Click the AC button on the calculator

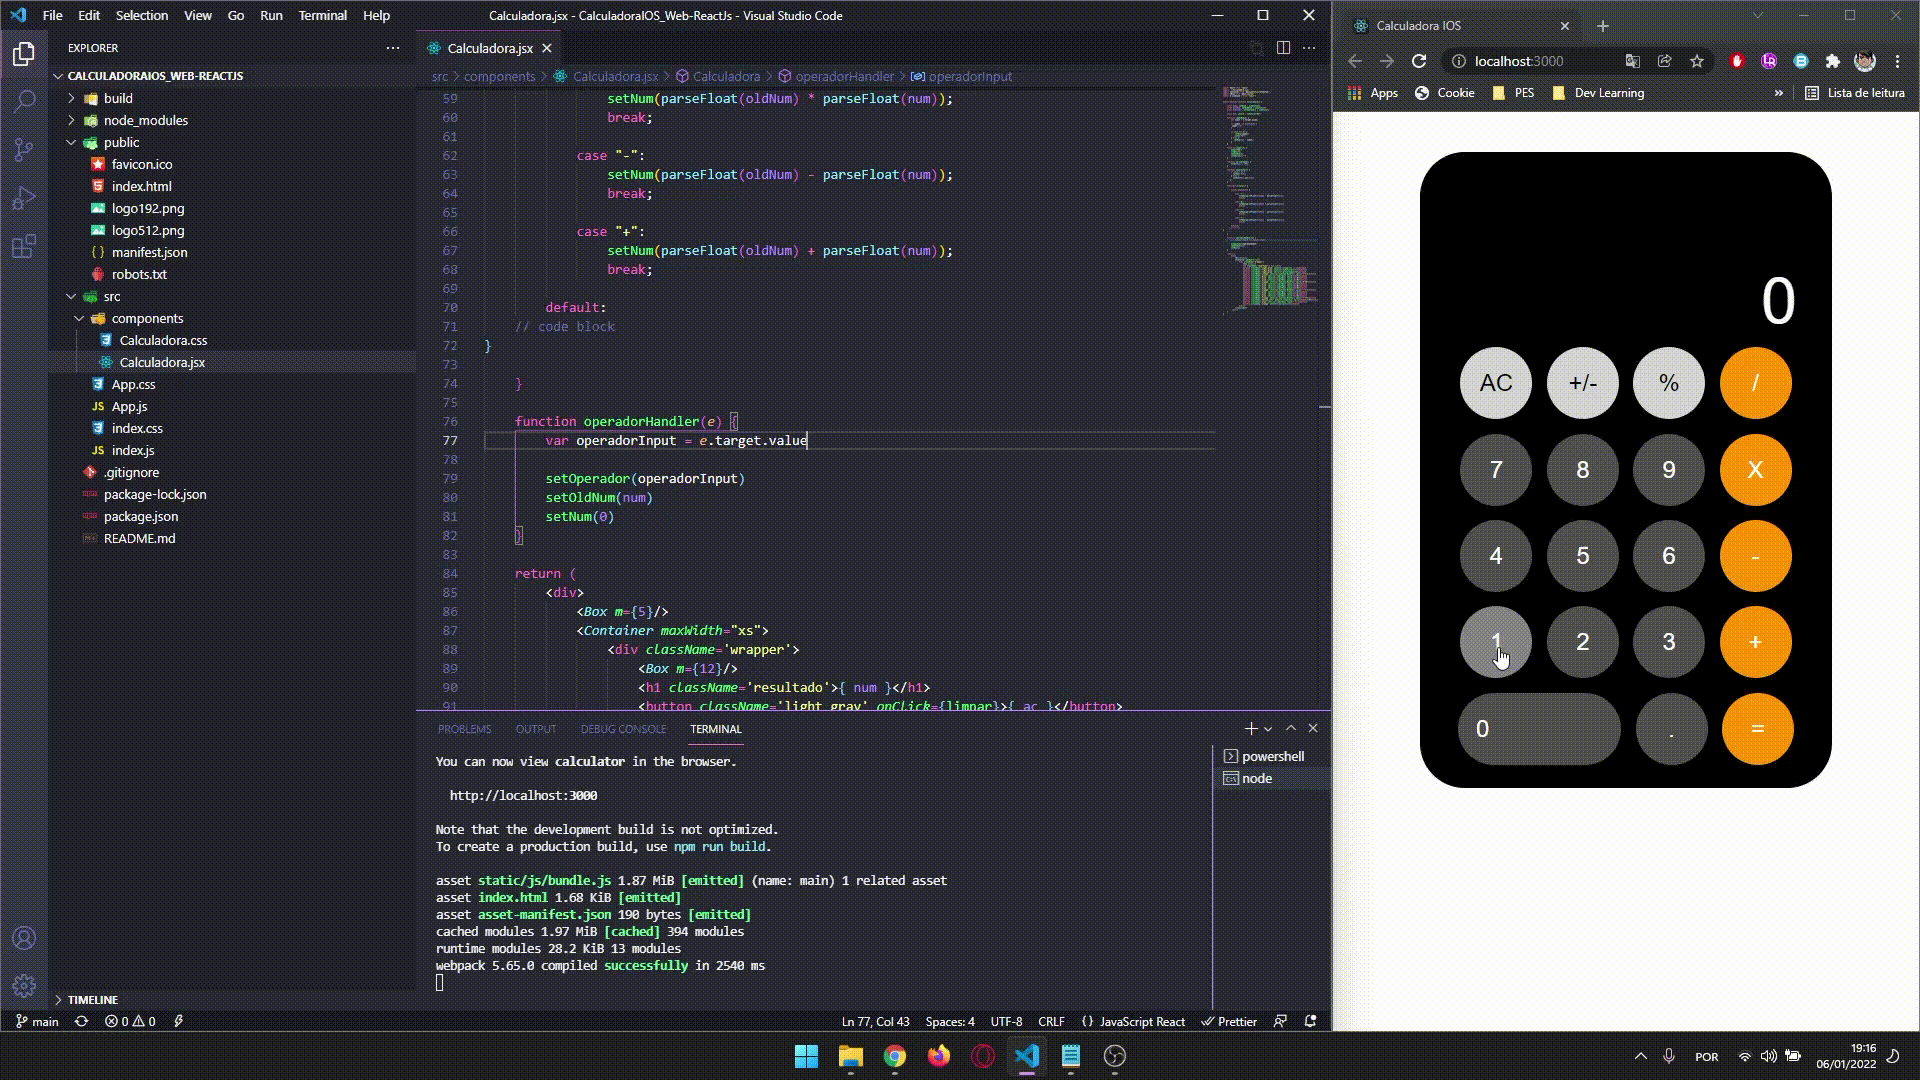pyautogui.click(x=1496, y=383)
